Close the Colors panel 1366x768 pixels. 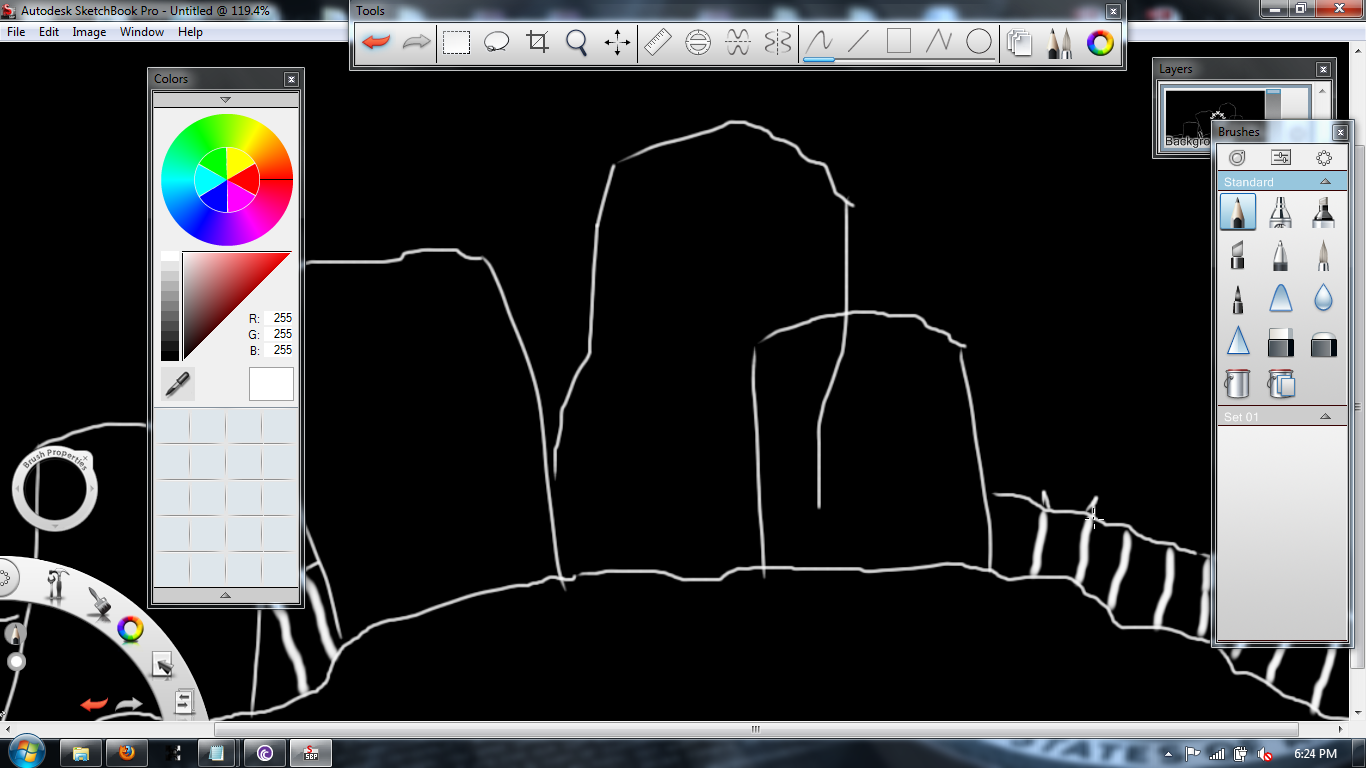(x=291, y=79)
